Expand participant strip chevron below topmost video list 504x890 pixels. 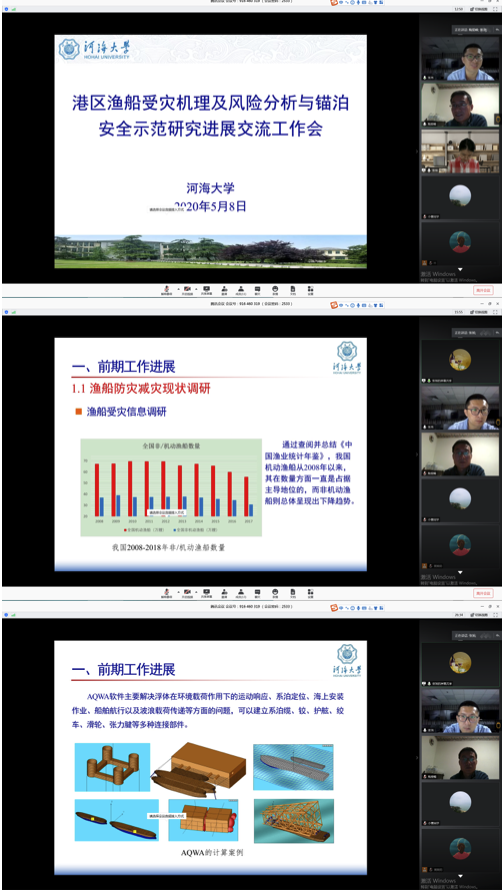pos(460,269)
